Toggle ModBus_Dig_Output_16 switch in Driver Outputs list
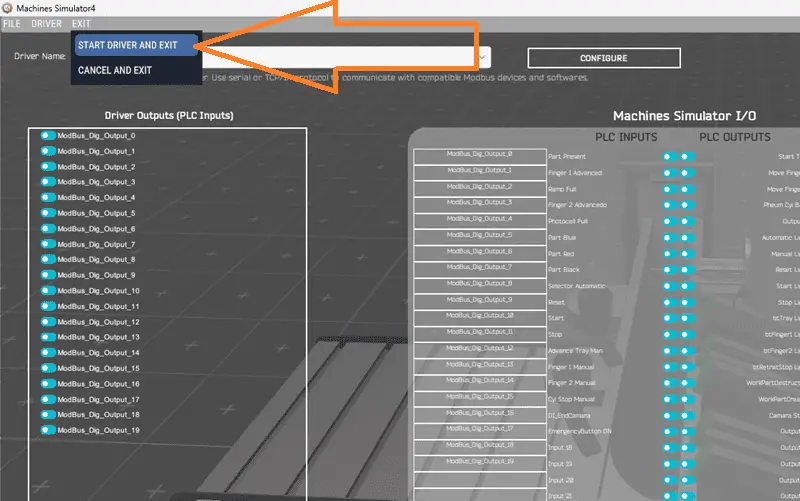Image resolution: width=800 pixels, height=501 pixels. (48, 384)
